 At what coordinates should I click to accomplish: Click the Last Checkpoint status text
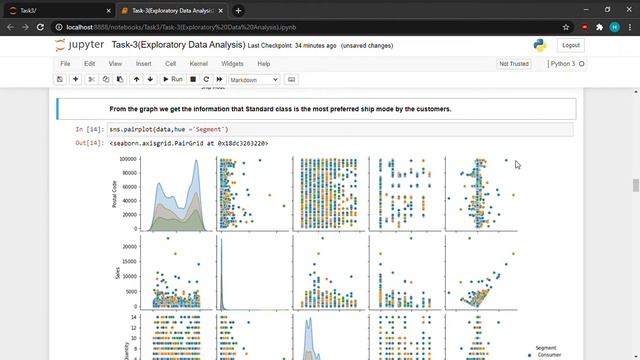(292, 46)
